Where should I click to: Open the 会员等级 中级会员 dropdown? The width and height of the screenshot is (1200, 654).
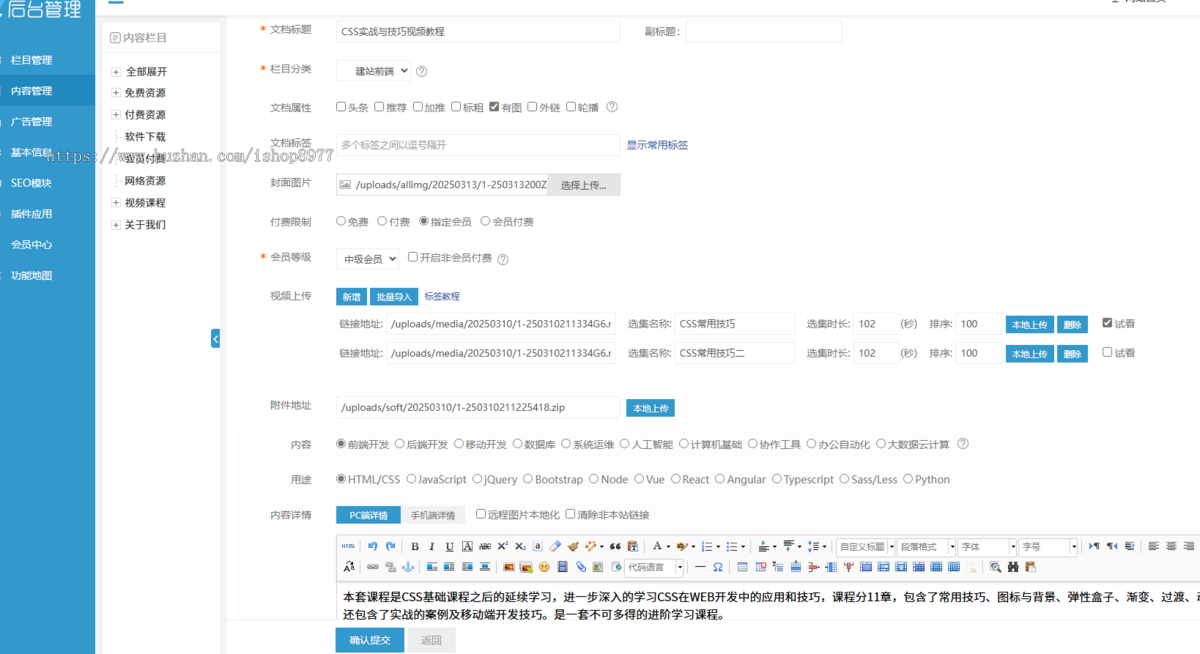tap(367, 258)
